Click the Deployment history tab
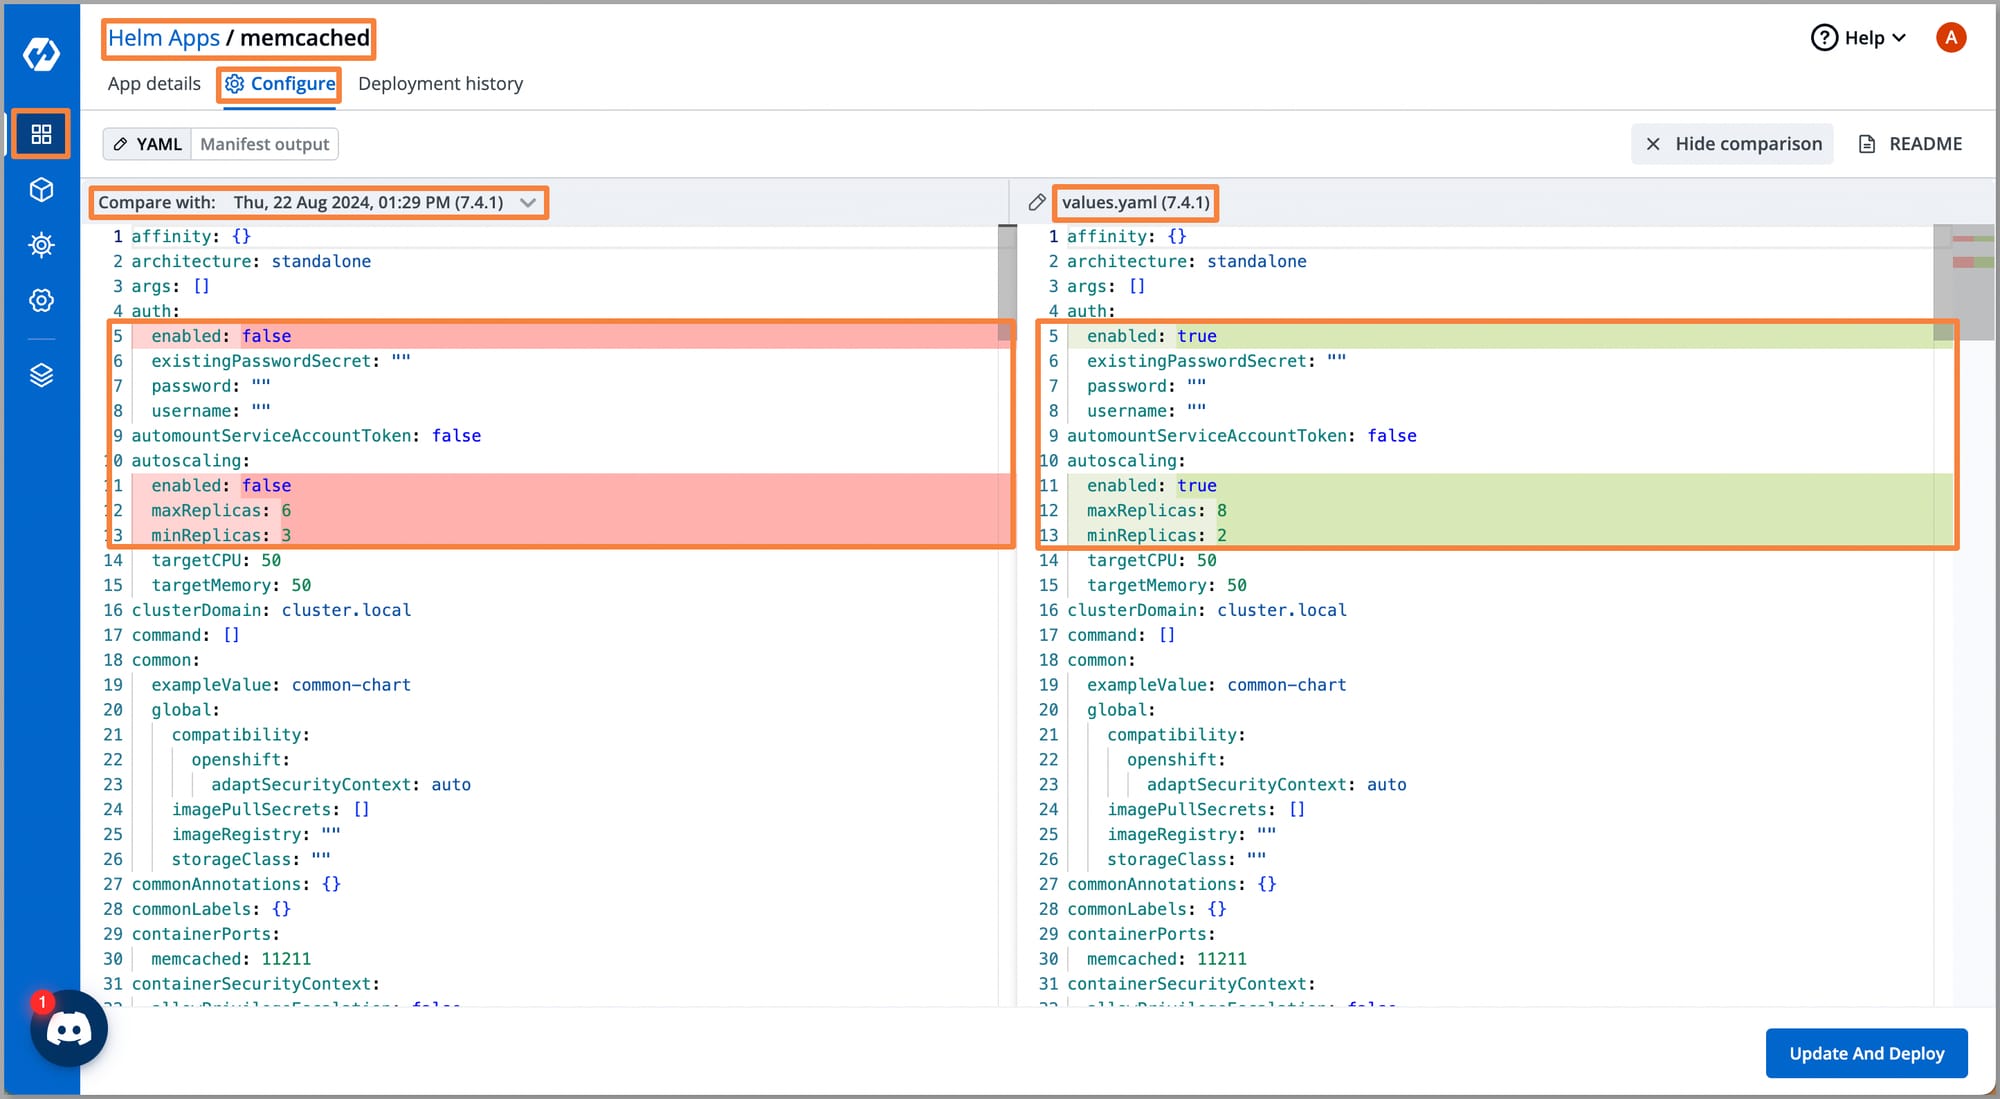 (x=440, y=83)
